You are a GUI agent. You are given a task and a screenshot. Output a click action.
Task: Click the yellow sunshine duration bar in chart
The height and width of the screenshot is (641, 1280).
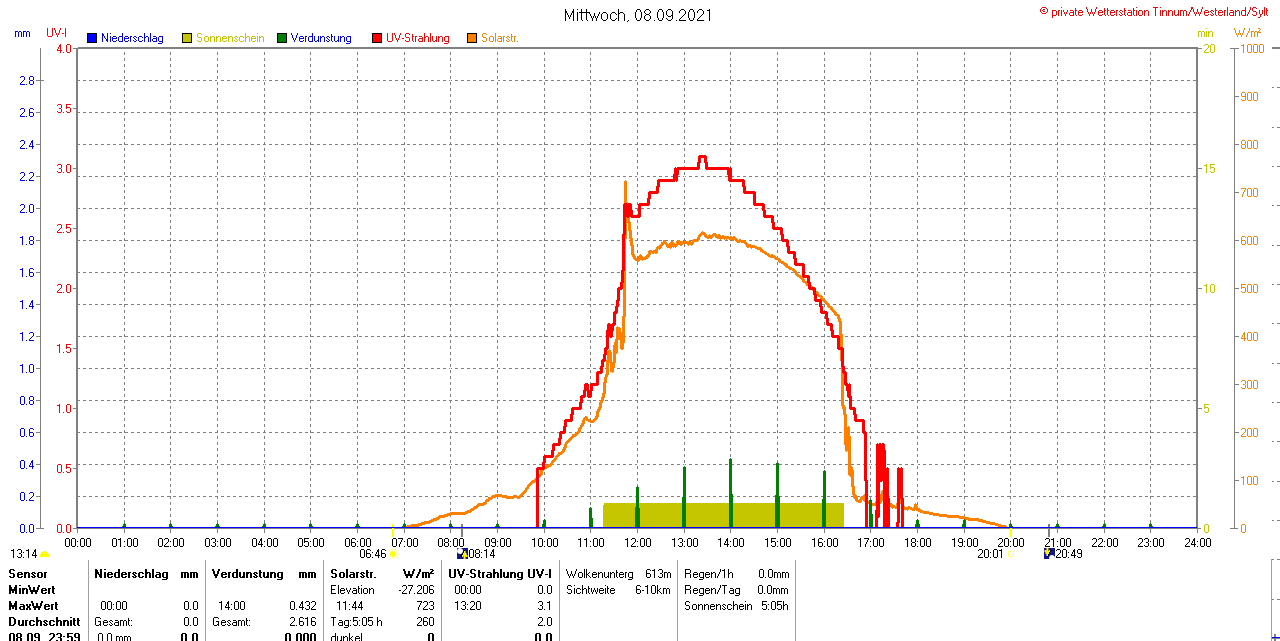point(723,514)
